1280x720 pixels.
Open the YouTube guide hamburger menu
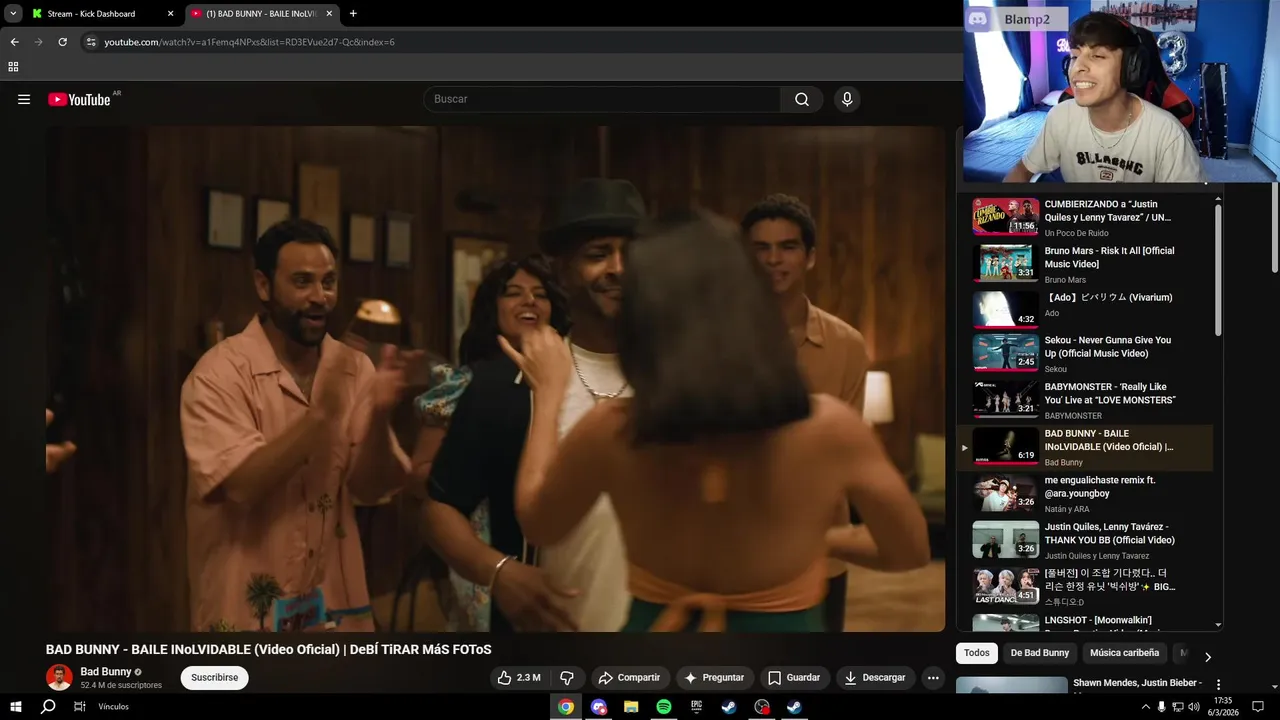24,99
